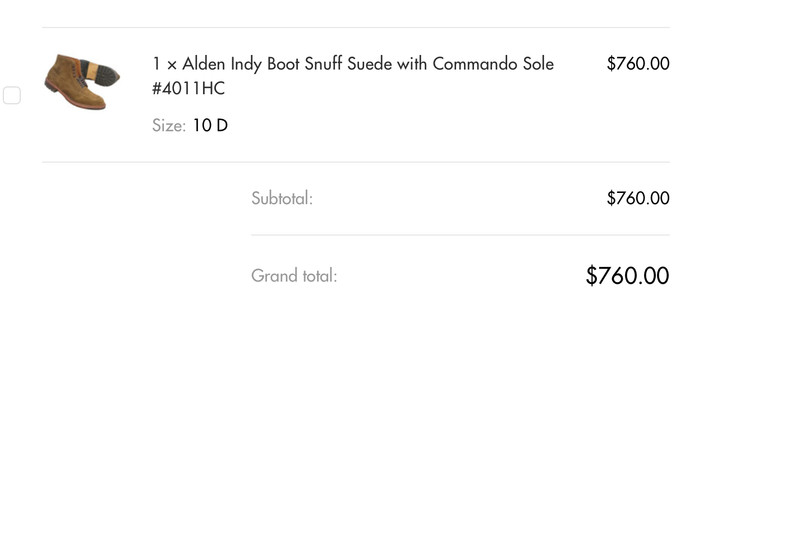This screenshot has width=800, height=543.
Task: Click the word Alden in the product name
Action: (204, 64)
